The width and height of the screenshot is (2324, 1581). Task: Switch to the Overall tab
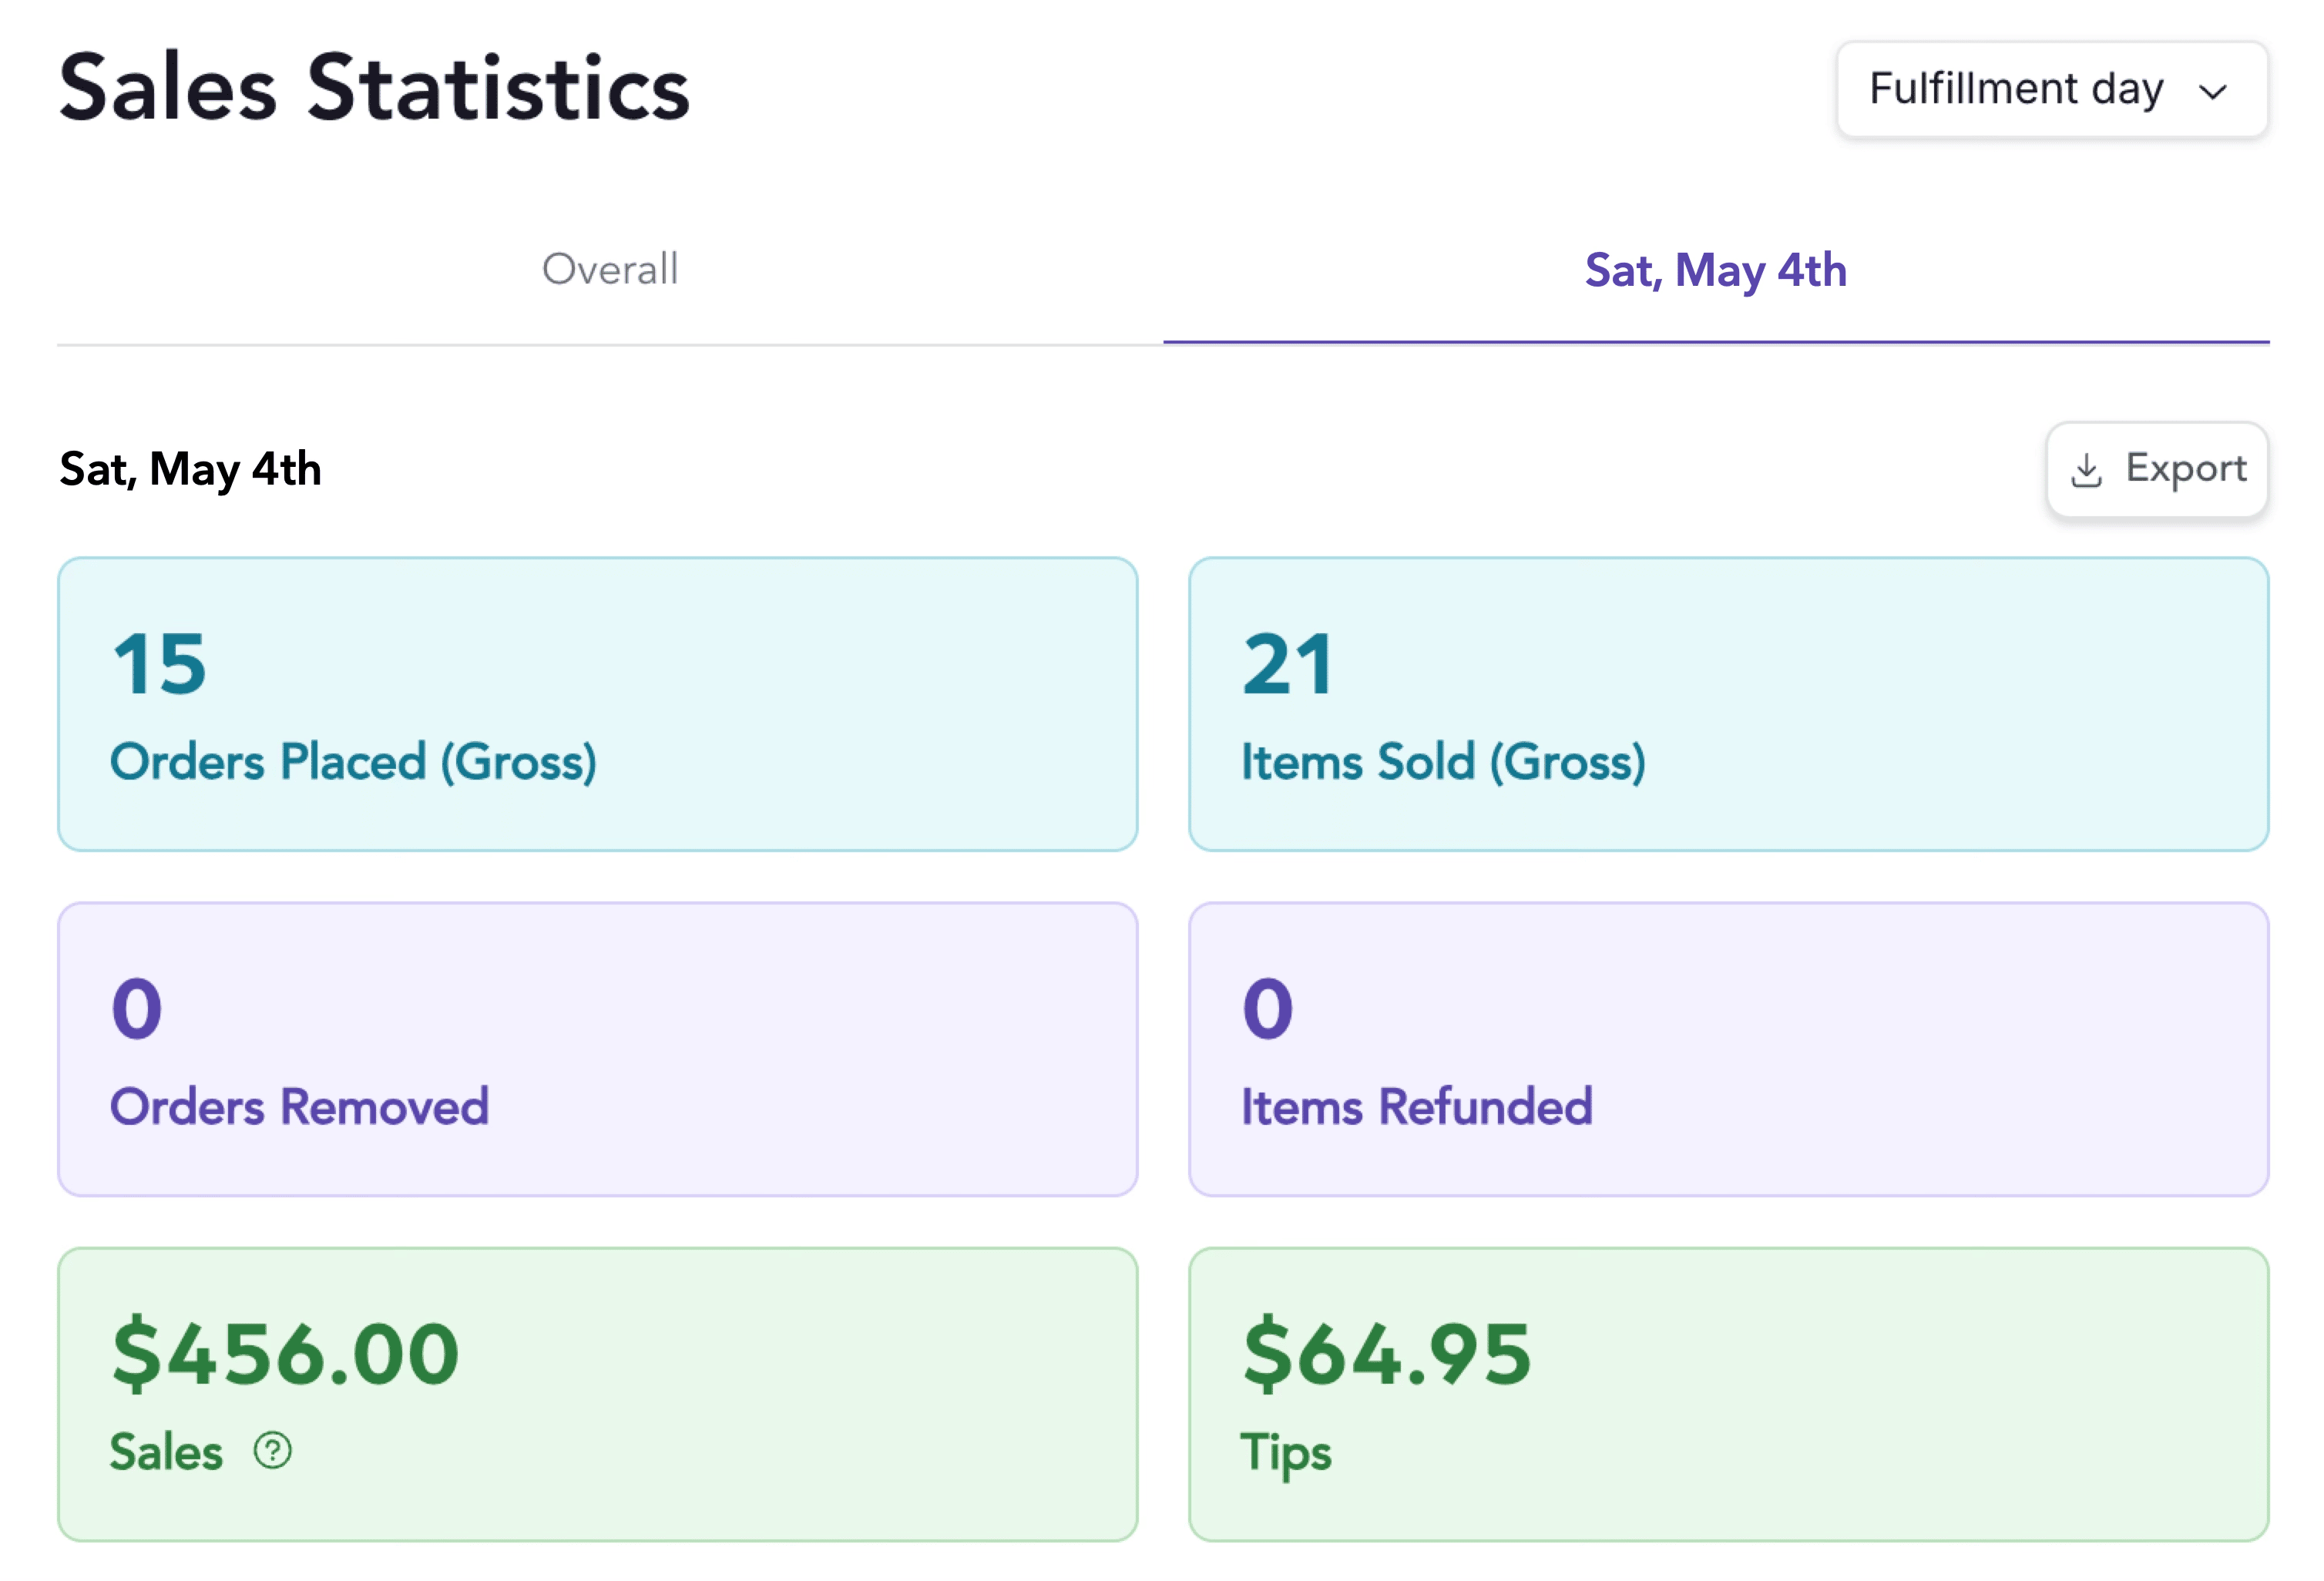[610, 270]
